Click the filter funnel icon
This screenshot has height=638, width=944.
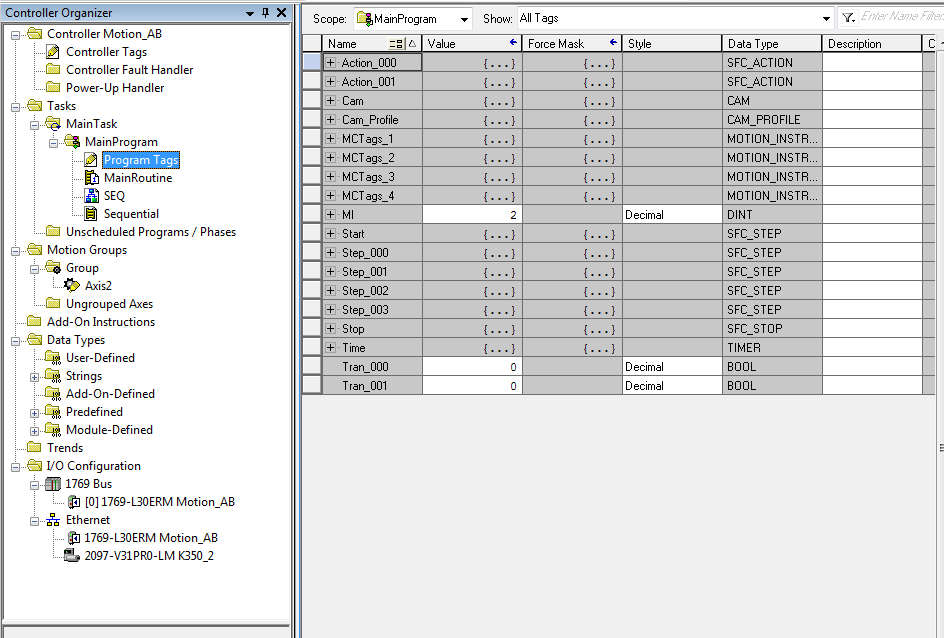(x=848, y=18)
